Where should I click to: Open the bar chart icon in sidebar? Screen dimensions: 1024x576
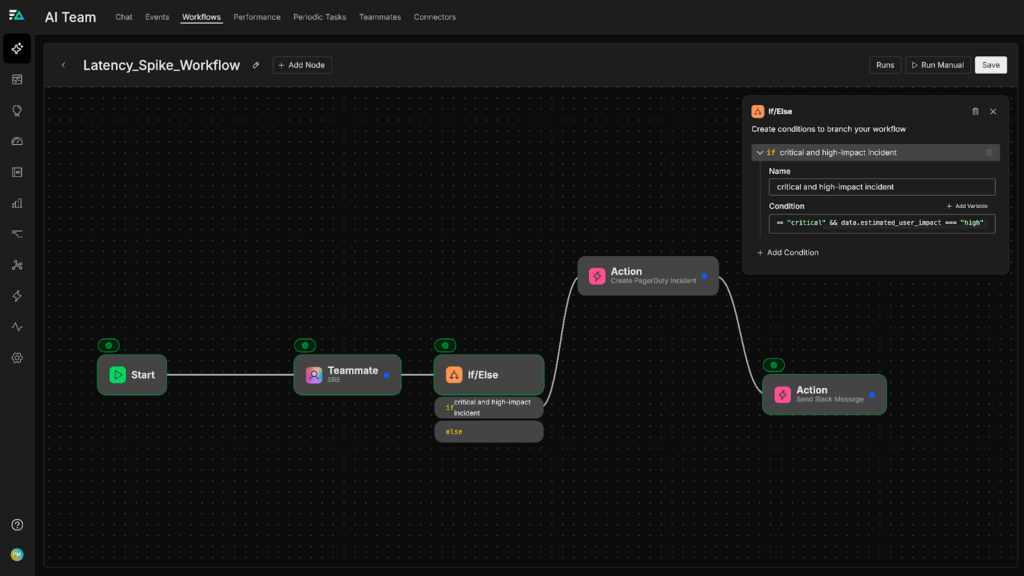(17, 203)
